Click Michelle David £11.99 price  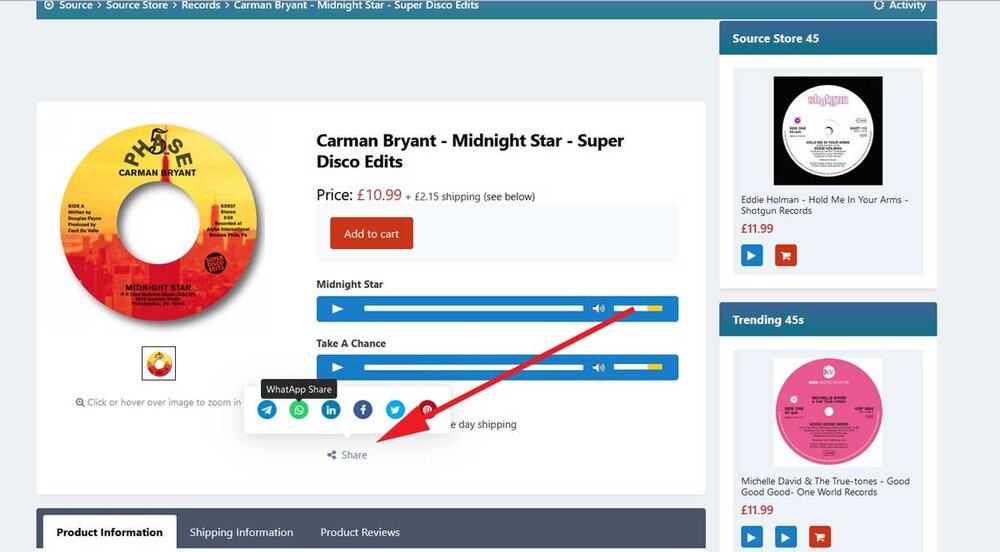(757, 510)
